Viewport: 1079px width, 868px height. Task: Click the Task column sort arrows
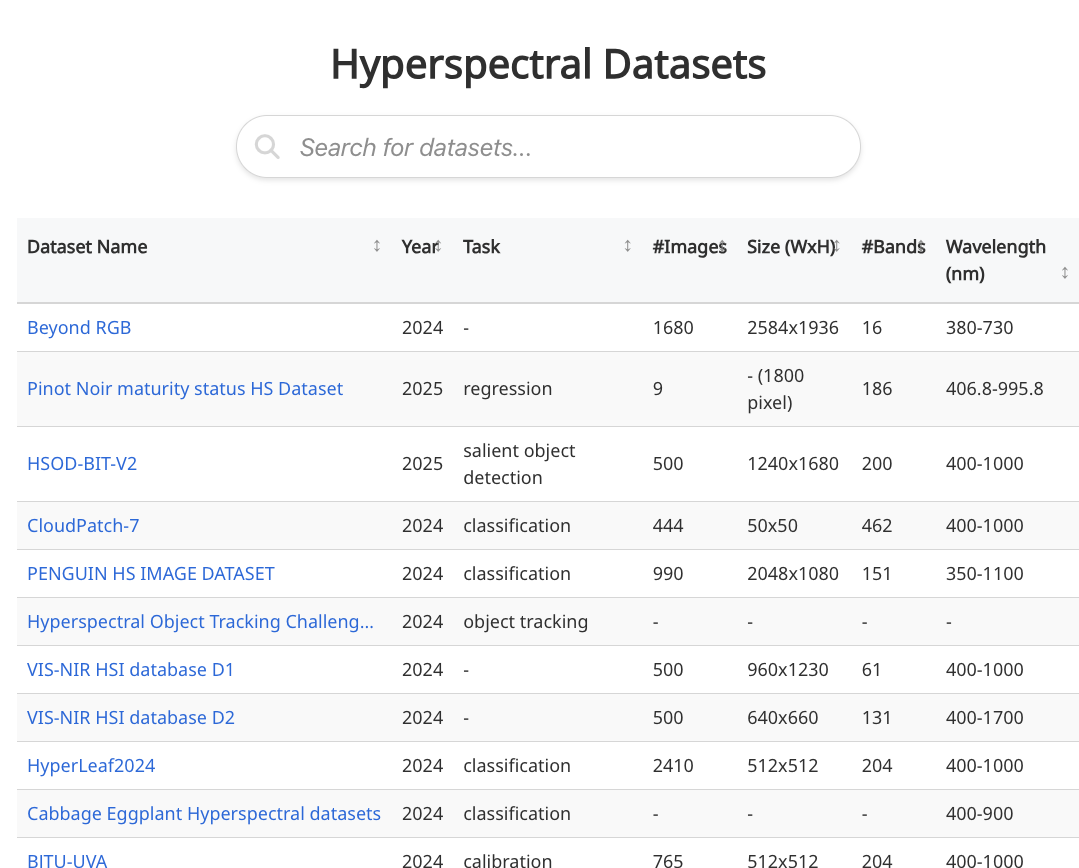[x=627, y=245]
